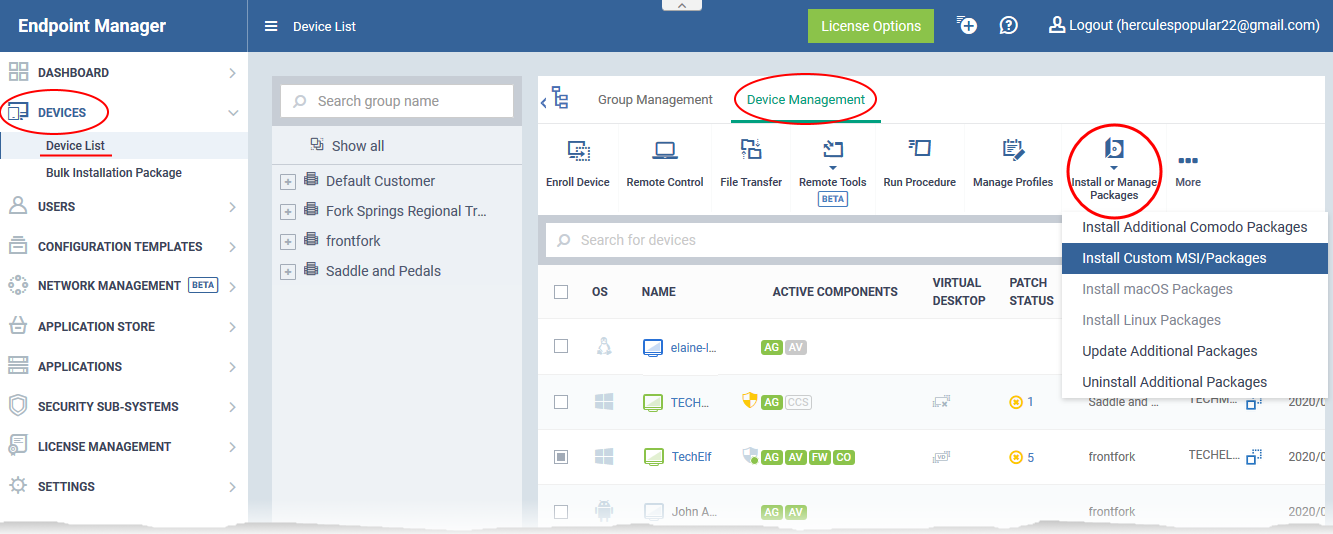Toggle the TechElf device checkbox

[561, 457]
